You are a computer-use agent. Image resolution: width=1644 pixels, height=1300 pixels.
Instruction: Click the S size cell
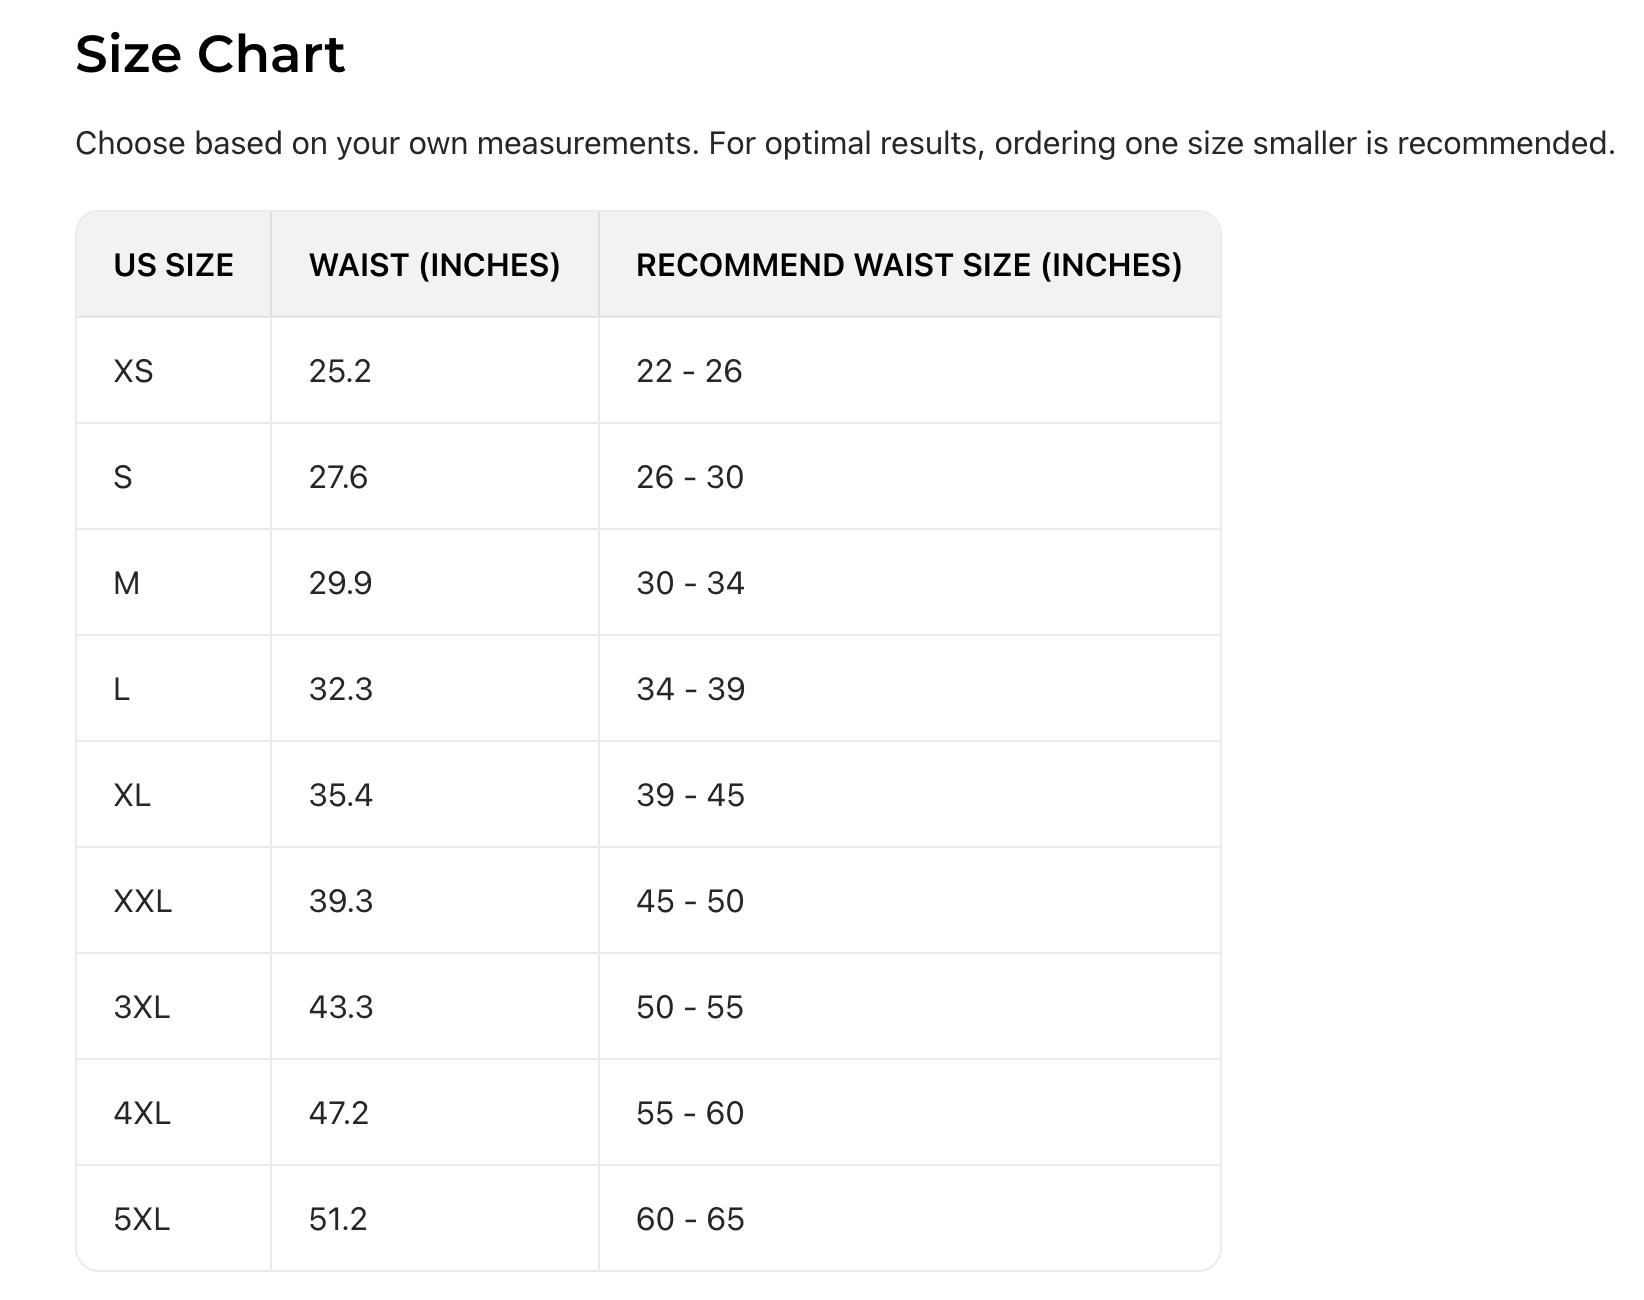pyautogui.click(x=123, y=477)
